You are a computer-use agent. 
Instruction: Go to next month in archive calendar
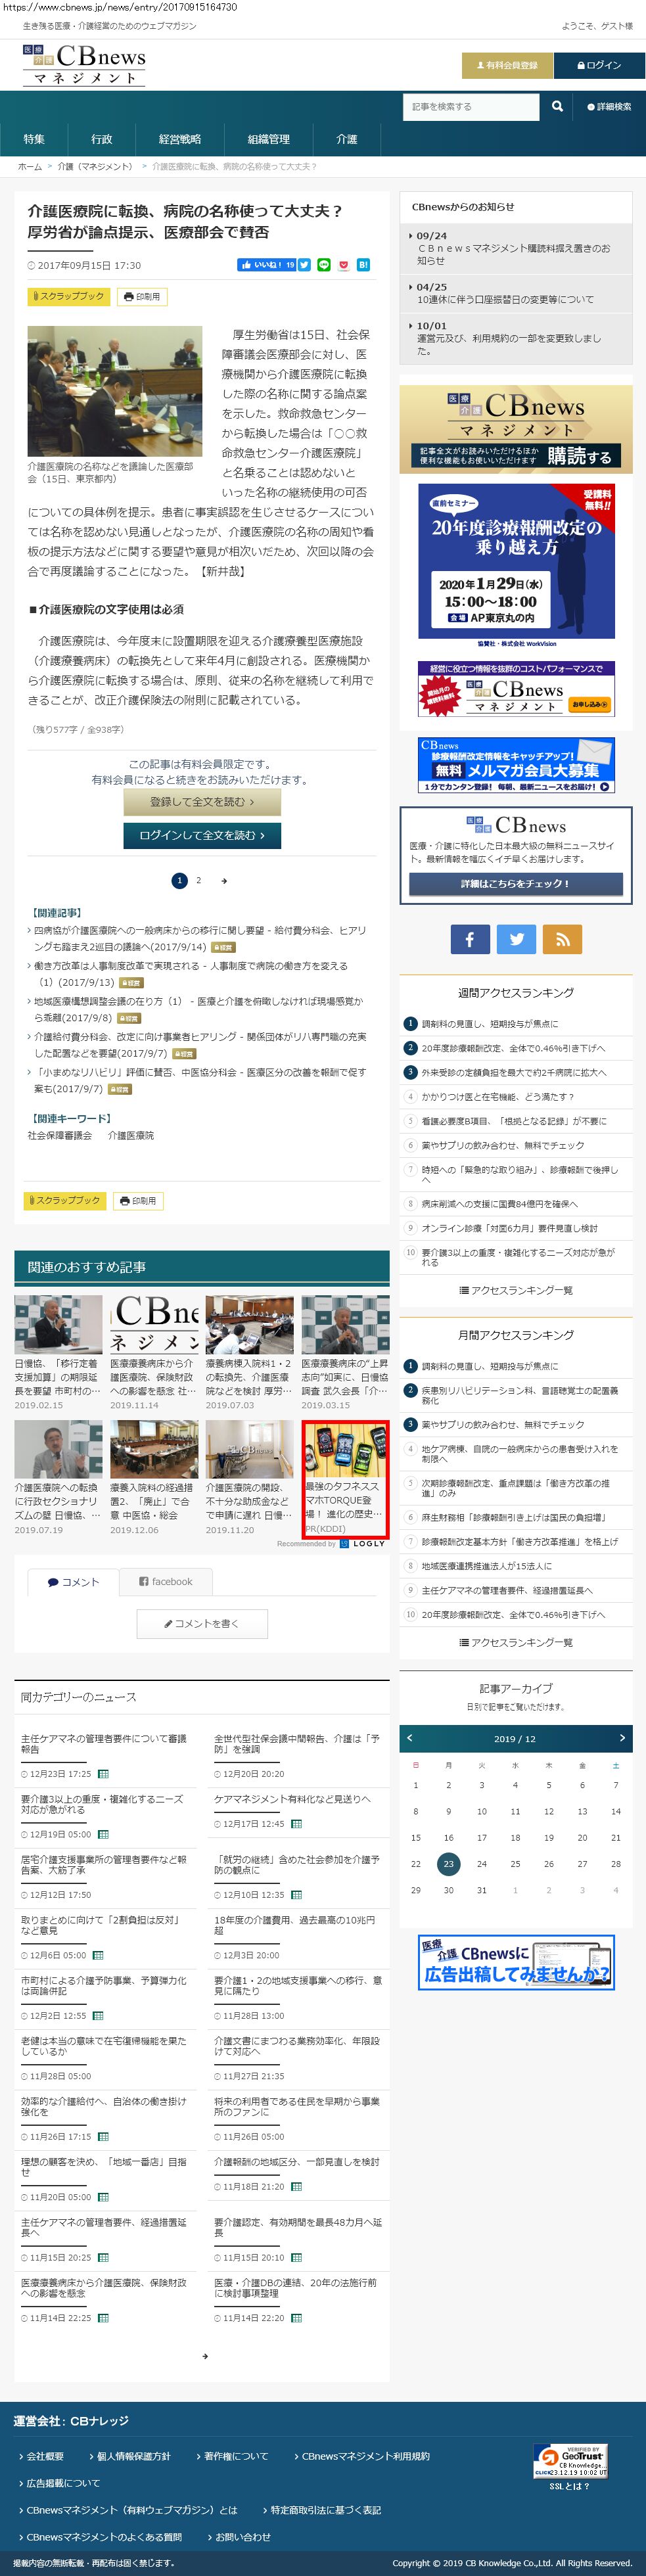coord(621,1737)
